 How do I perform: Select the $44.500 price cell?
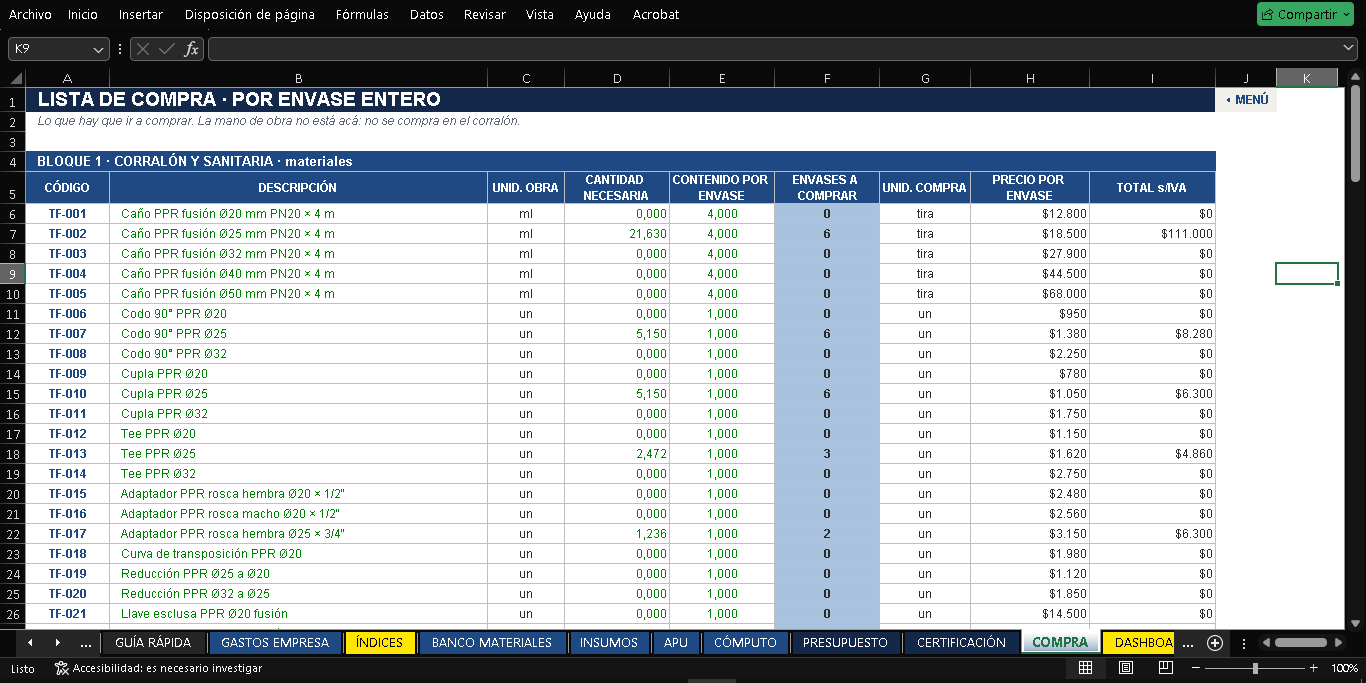pyautogui.click(x=1030, y=274)
